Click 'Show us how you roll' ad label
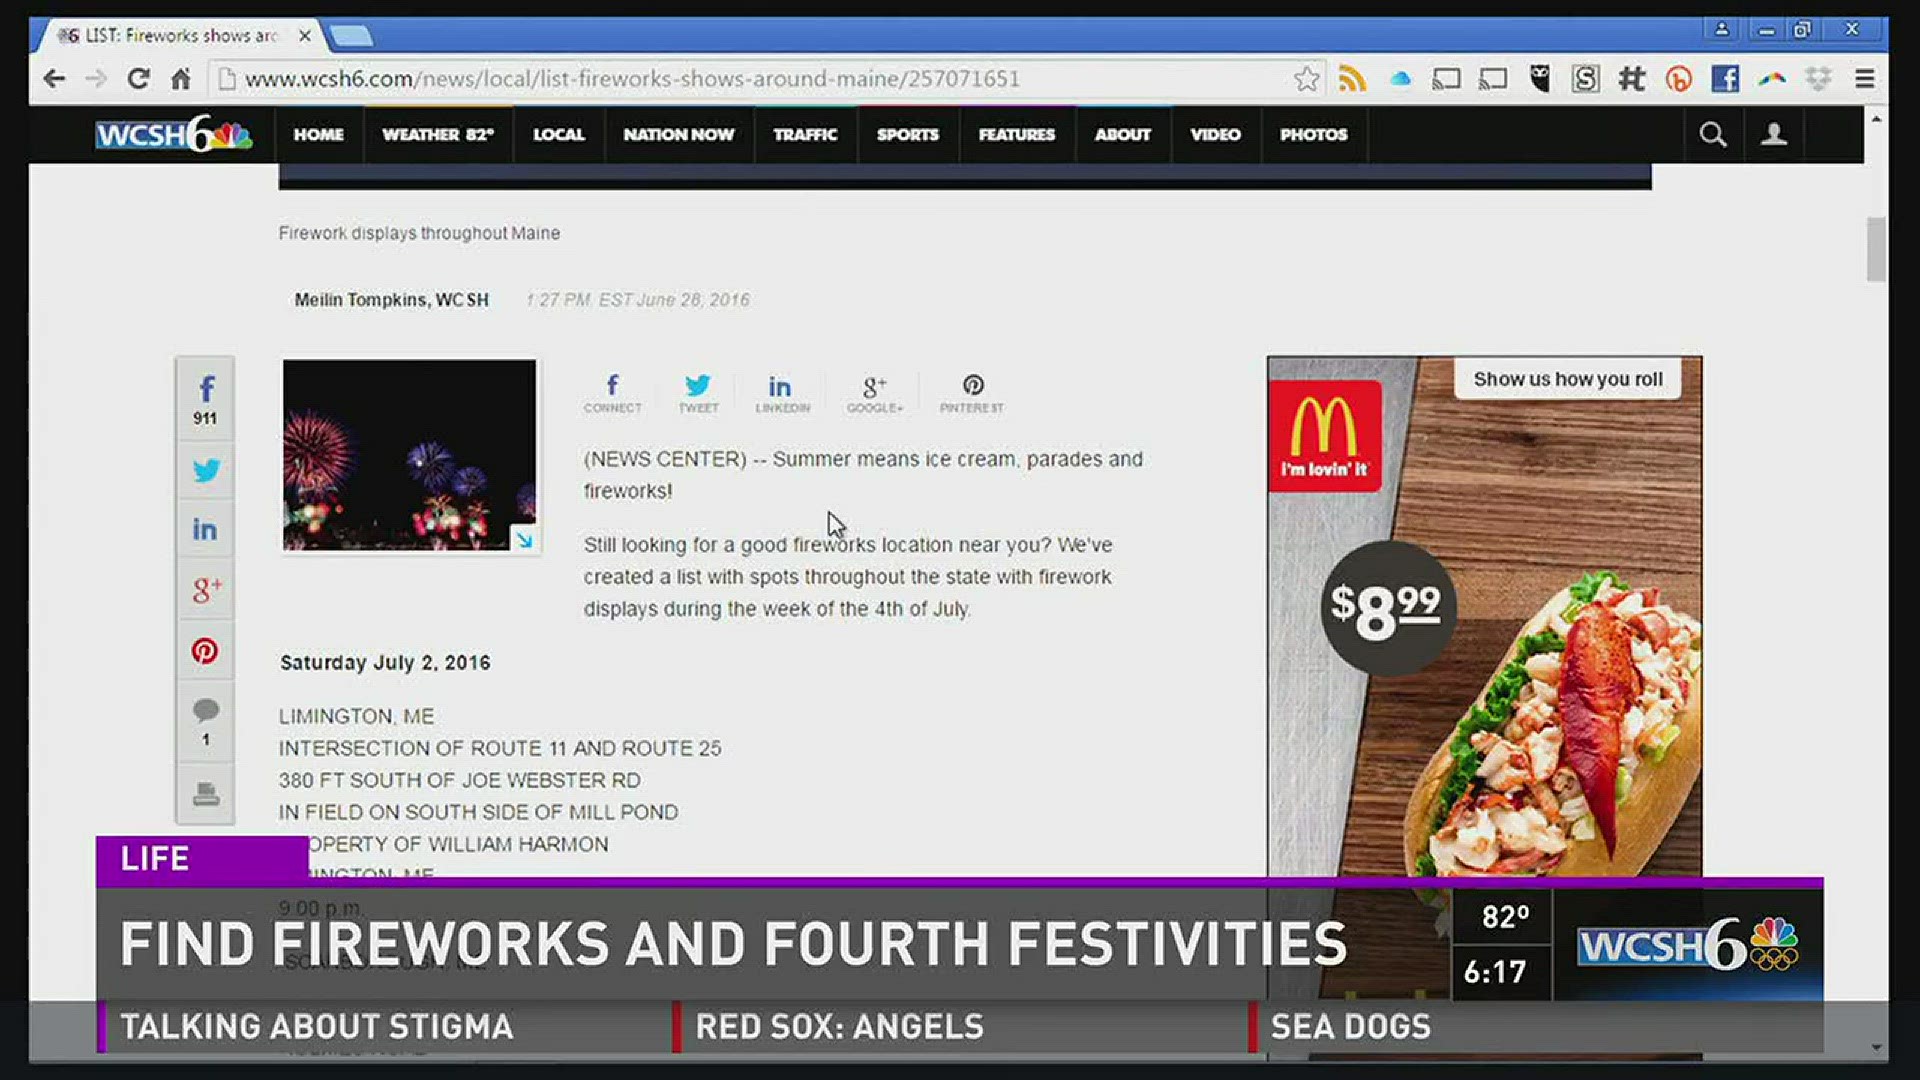Screen dimensions: 1920x1080 (x=1567, y=379)
